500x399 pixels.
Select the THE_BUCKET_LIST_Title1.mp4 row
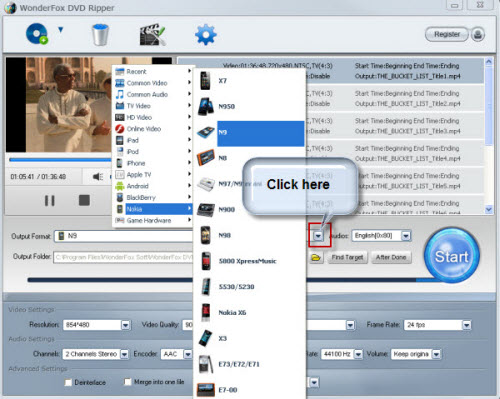pyautogui.click(x=330, y=71)
